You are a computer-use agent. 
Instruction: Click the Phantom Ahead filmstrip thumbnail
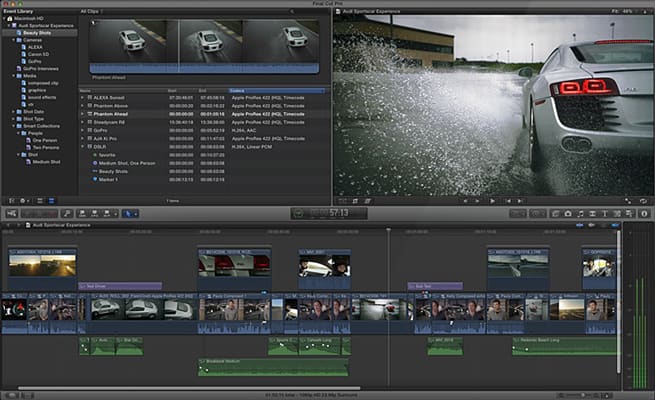coord(205,46)
